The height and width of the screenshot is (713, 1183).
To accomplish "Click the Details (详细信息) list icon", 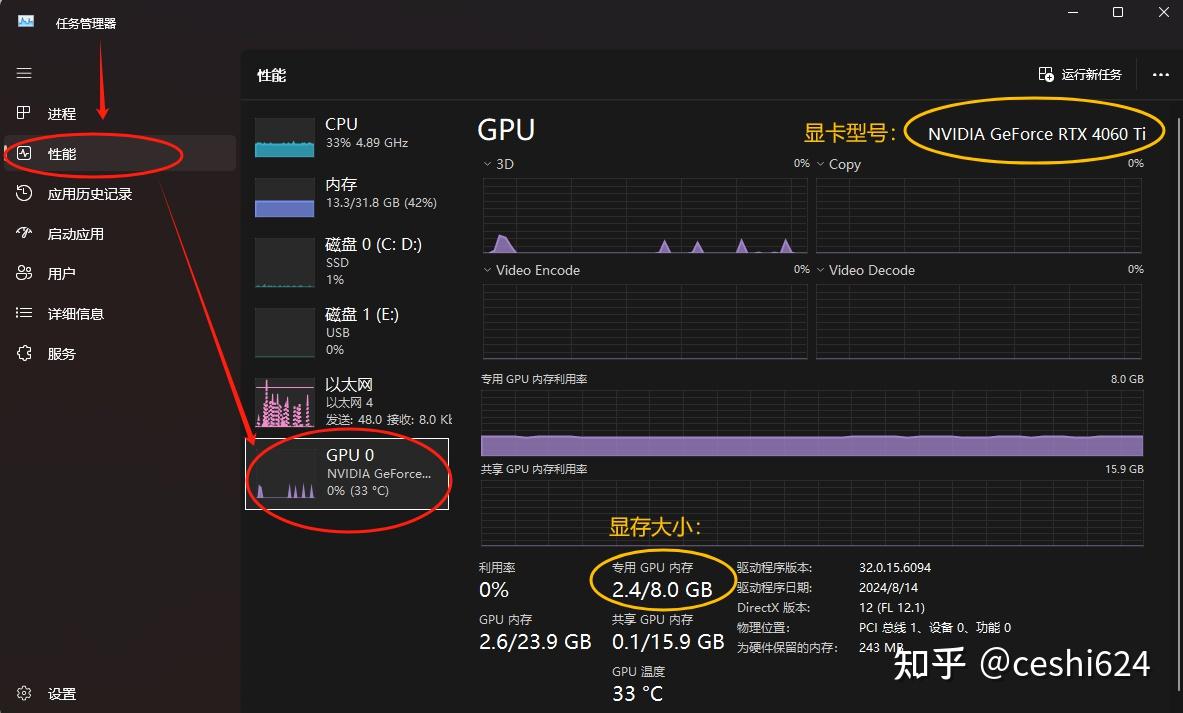I will [x=24, y=313].
